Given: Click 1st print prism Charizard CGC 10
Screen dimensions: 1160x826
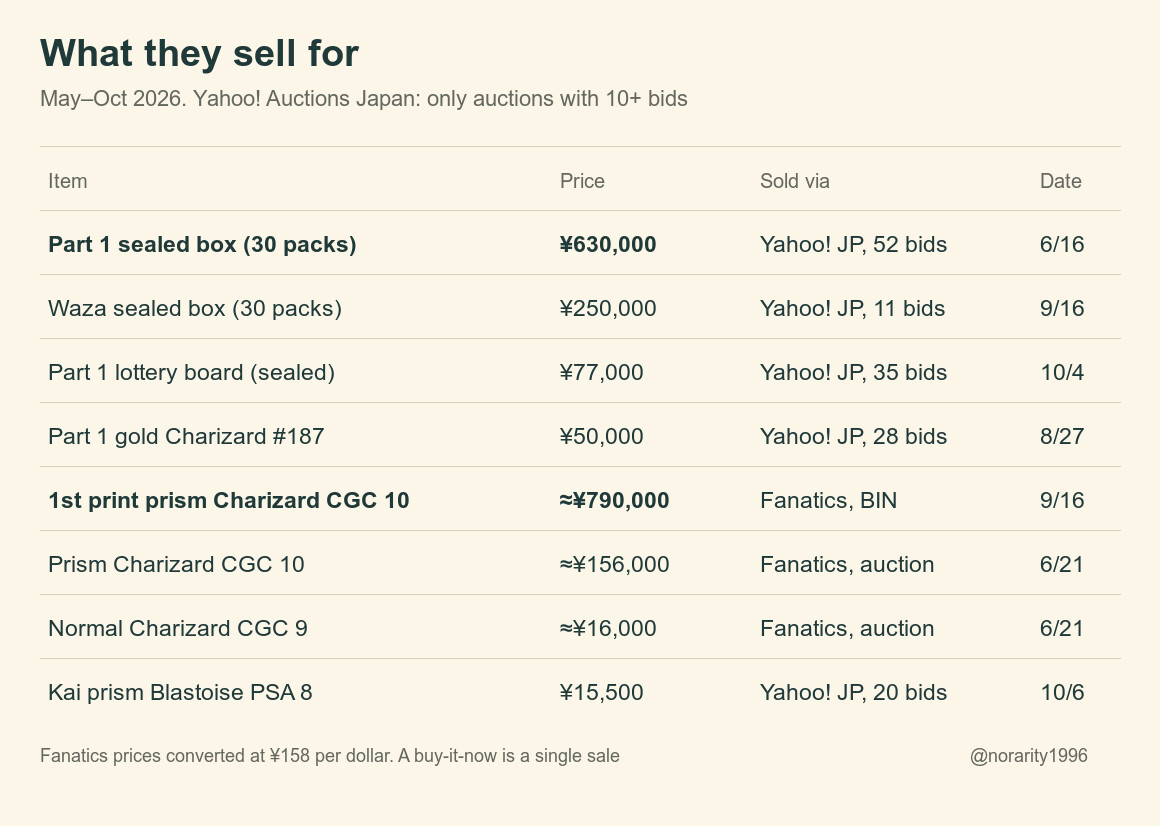Looking at the screenshot, I should 229,501.
